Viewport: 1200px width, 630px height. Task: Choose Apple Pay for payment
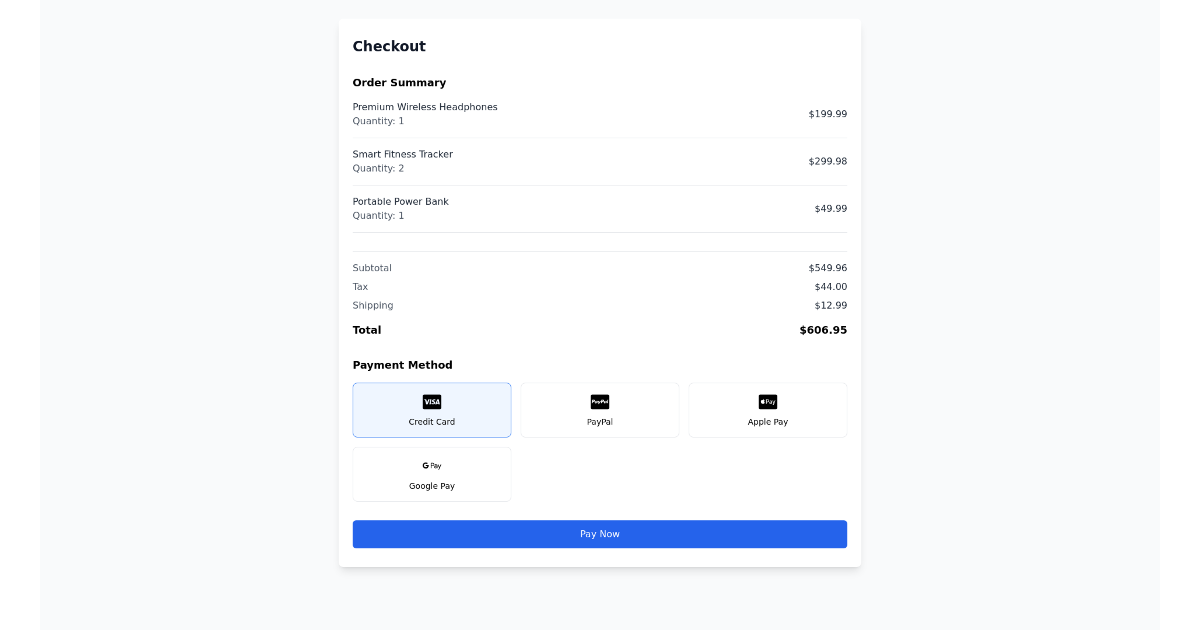(767, 410)
